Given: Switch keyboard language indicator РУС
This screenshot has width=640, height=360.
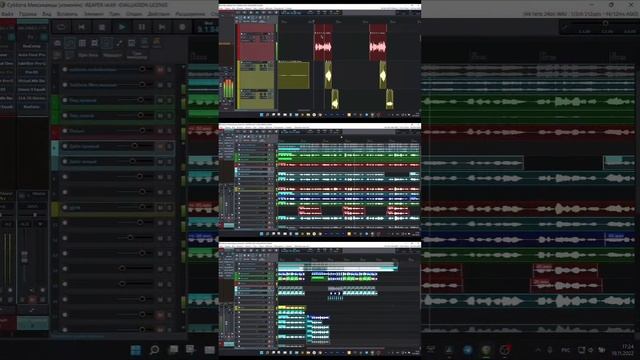Looking at the screenshot, I should (x=565, y=350).
